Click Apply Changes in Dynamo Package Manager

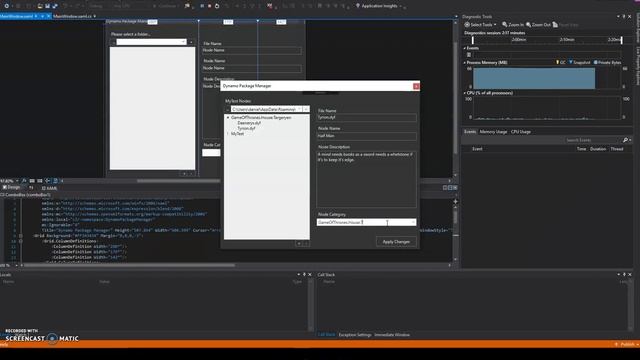[x=396, y=242]
